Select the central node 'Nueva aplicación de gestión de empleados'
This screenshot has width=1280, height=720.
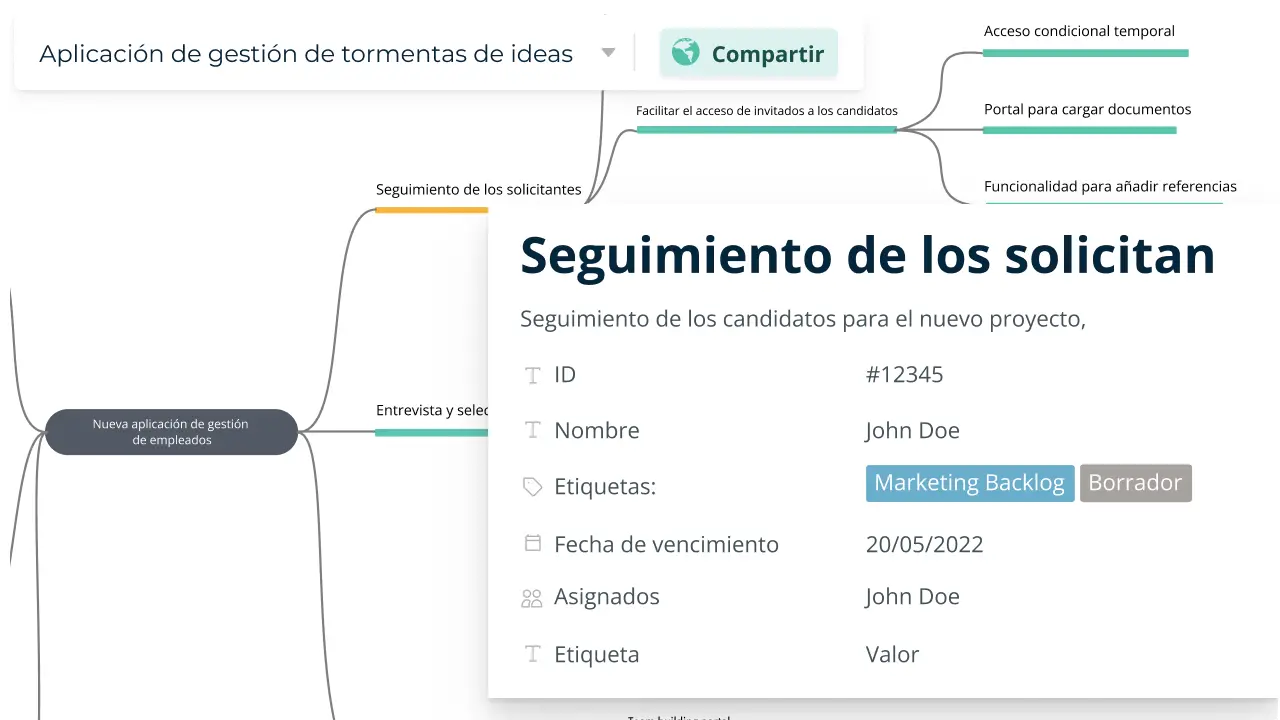coord(171,432)
